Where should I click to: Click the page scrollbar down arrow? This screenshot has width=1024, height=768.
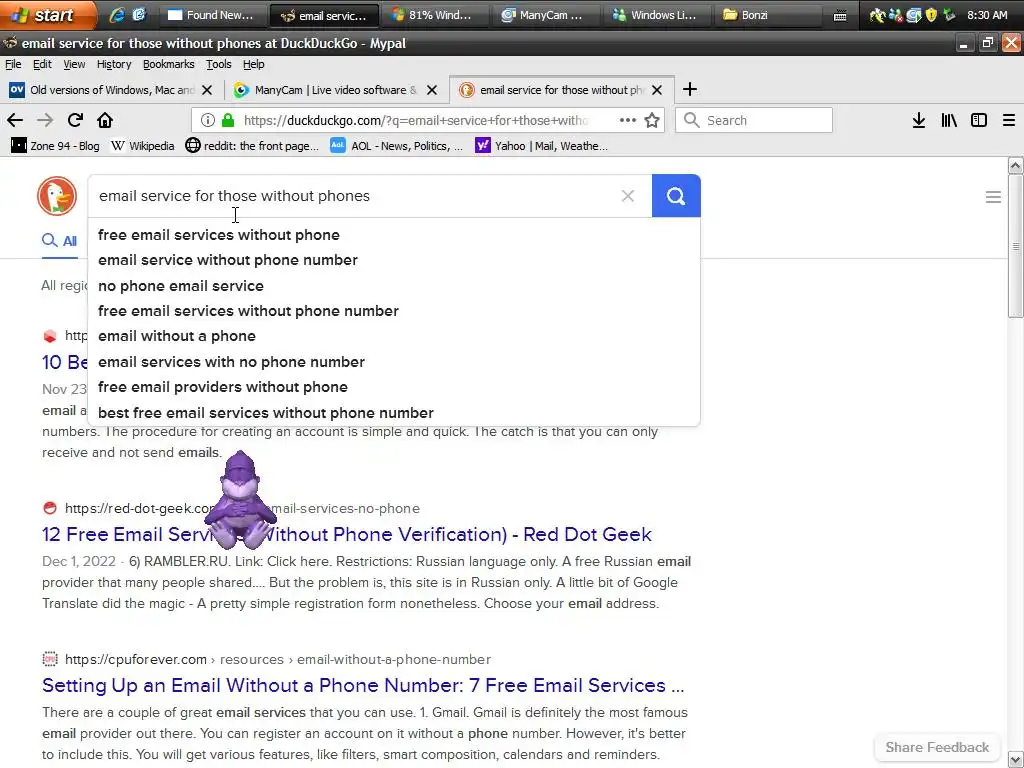1015,760
